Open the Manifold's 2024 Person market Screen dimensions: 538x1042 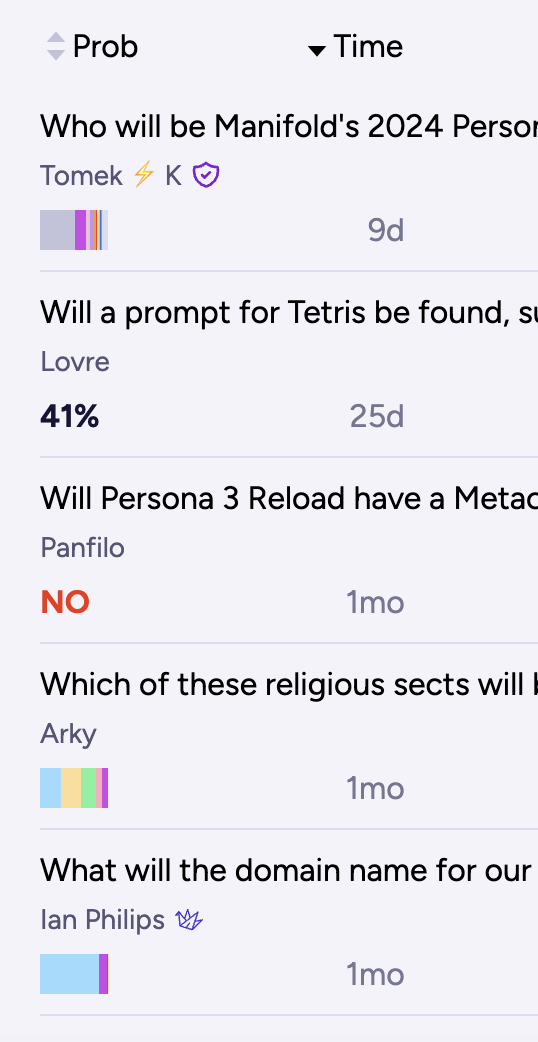click(289, 126)
